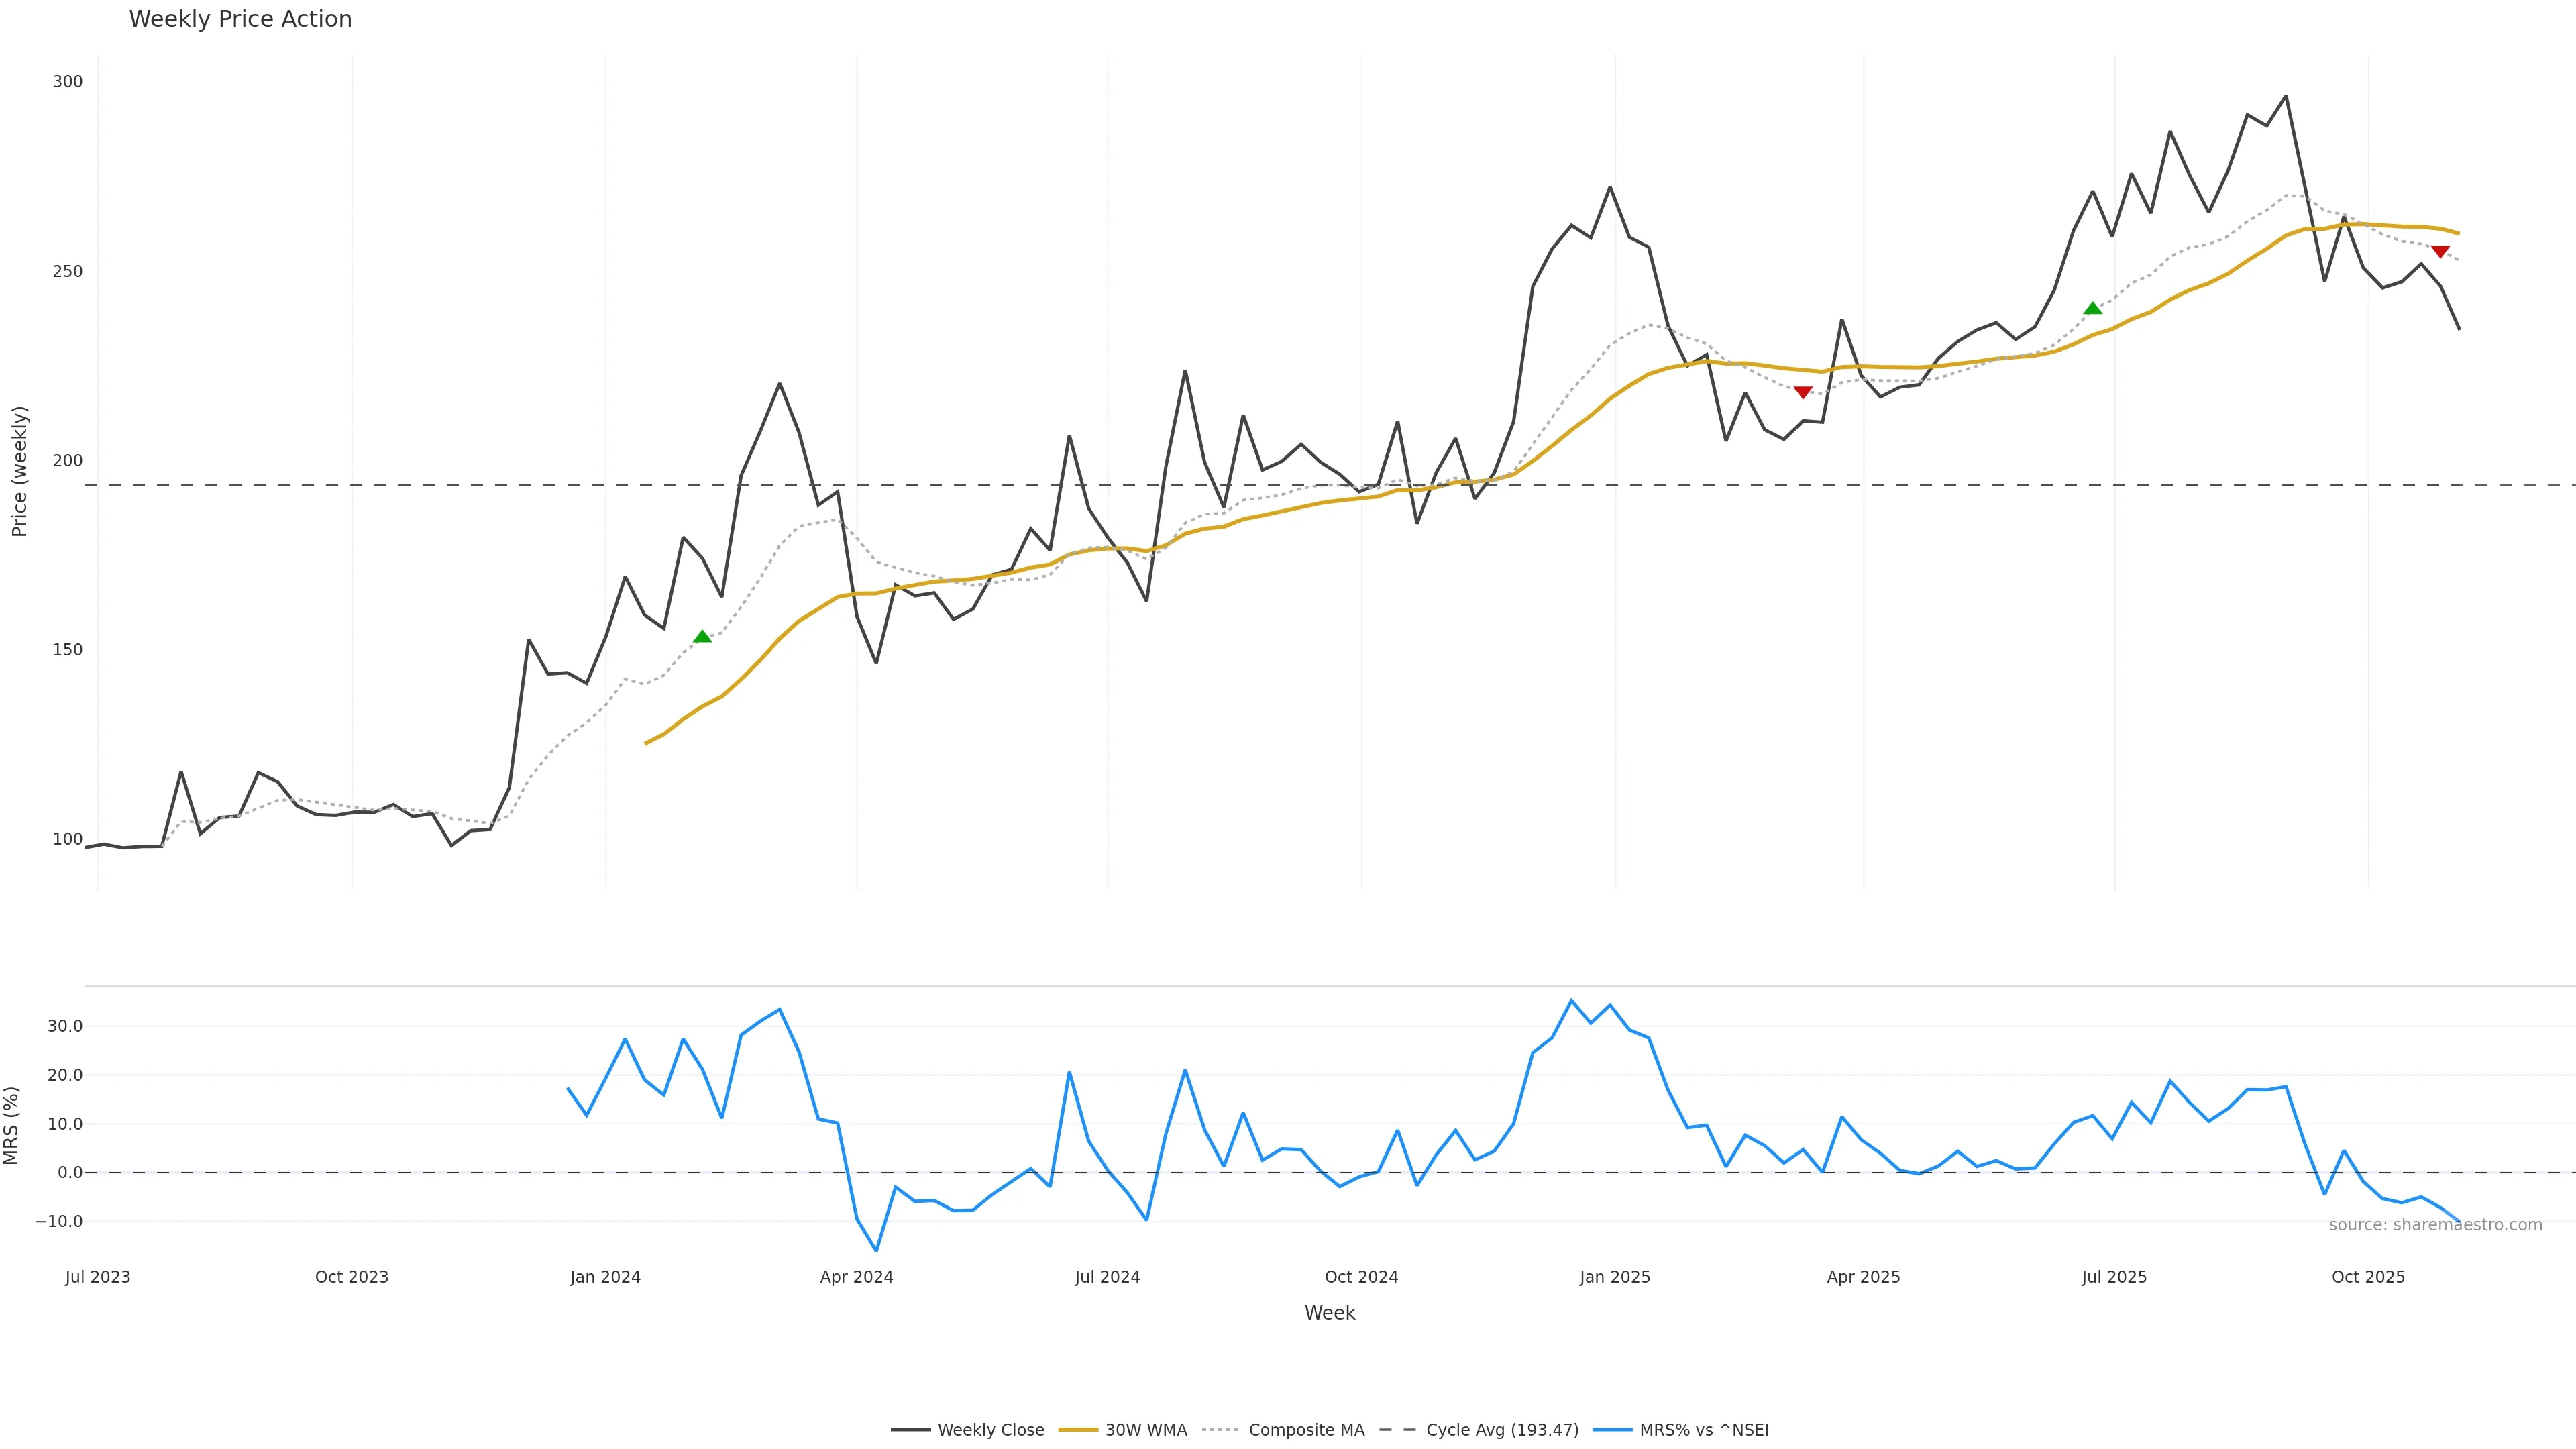Select the Jul 2023 x-axis label
2576x1449 pixels.
point(98,1277)
